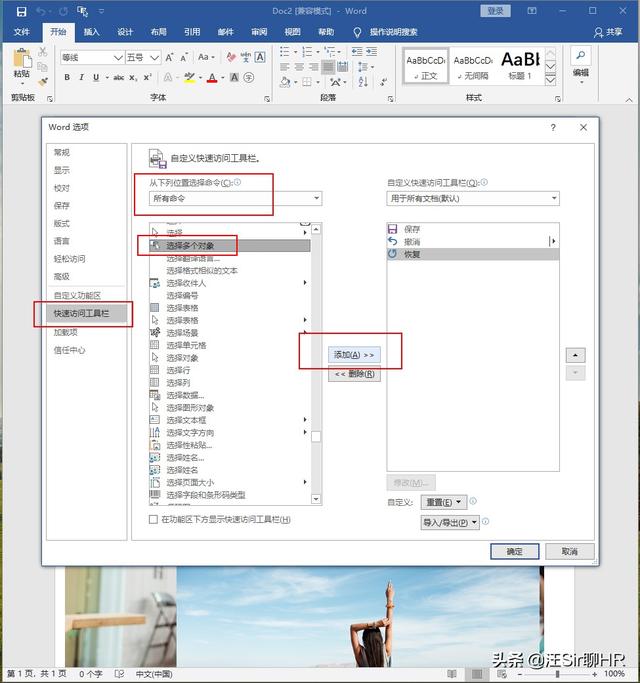Viewport: 640px width, 683px height.
Task: Switch to the Insert tab
Action: click(91, 32)
